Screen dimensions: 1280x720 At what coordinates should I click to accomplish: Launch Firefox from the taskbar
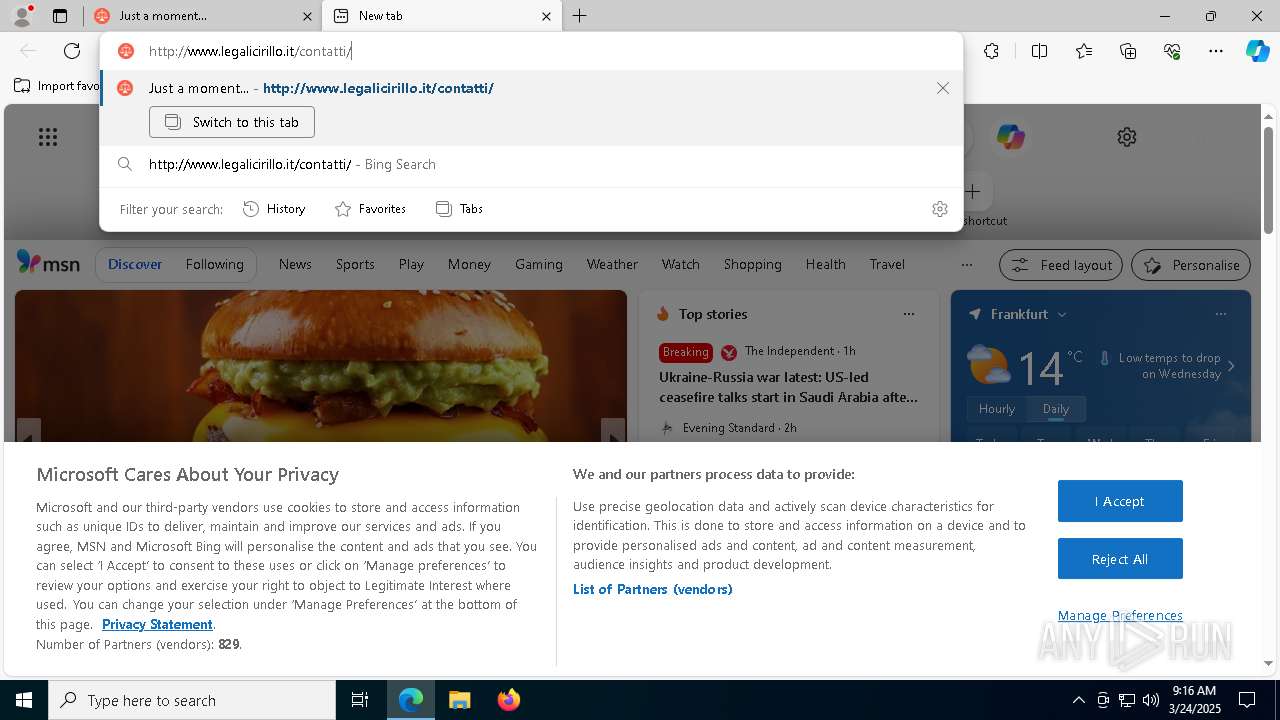coord(508,700)
